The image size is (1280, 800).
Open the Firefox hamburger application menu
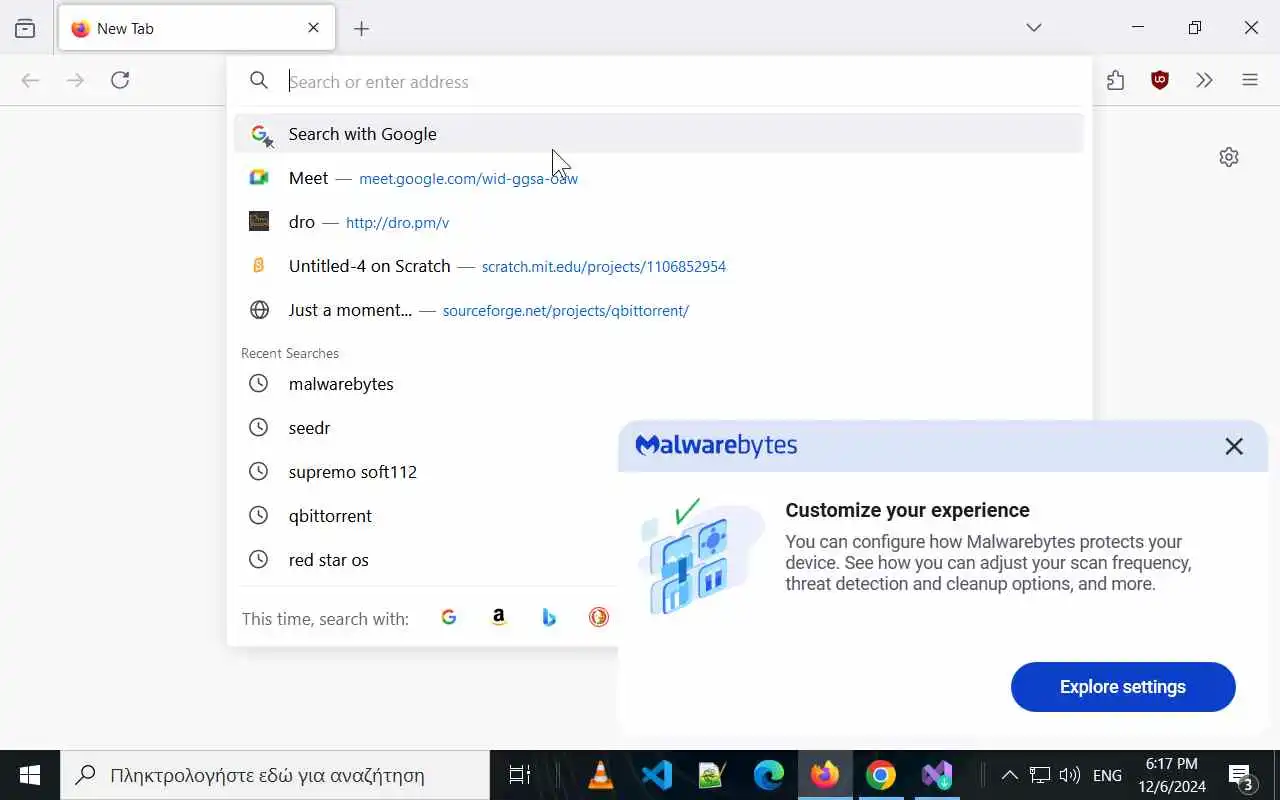[1250, 81]
